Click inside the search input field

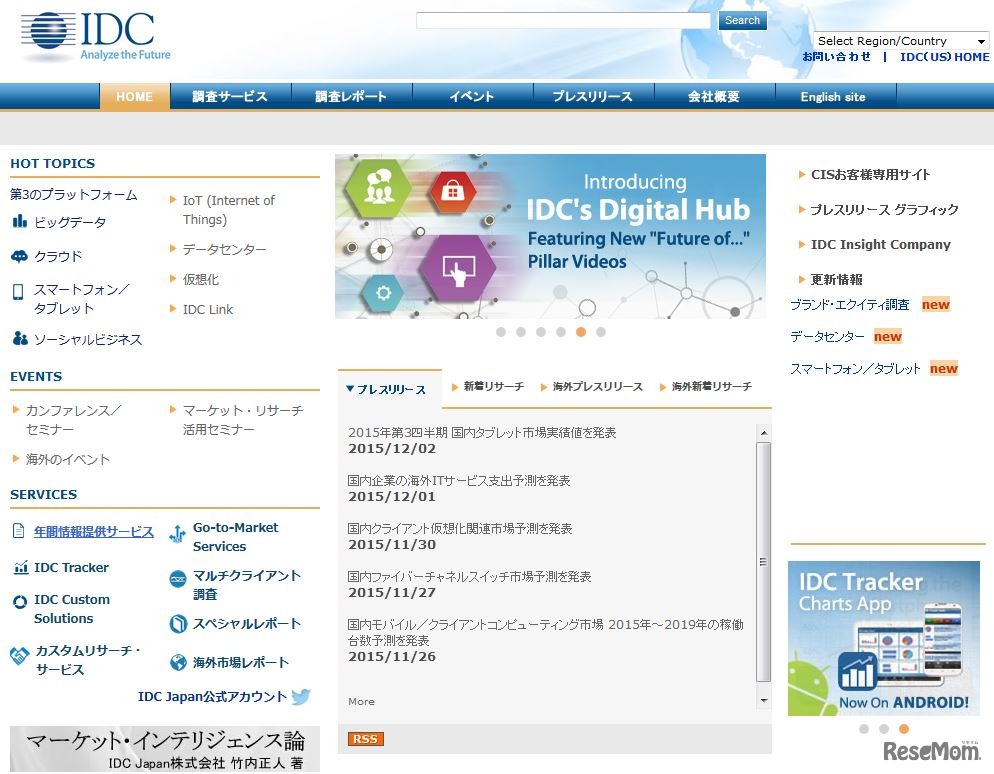[x=562, y=19]
